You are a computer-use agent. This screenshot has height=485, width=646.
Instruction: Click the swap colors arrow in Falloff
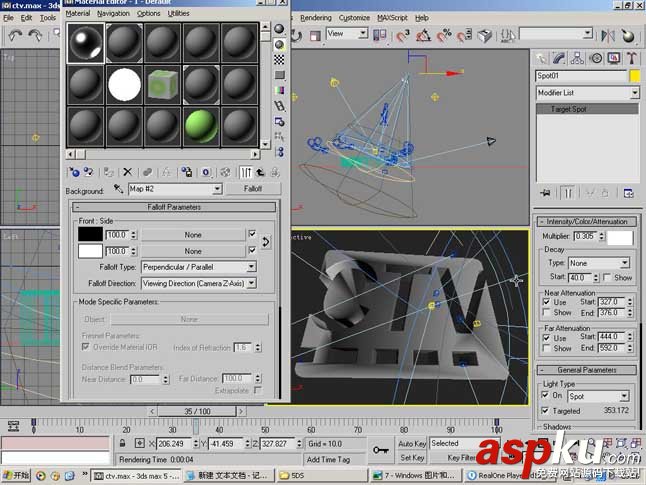(x=266, y=242)
